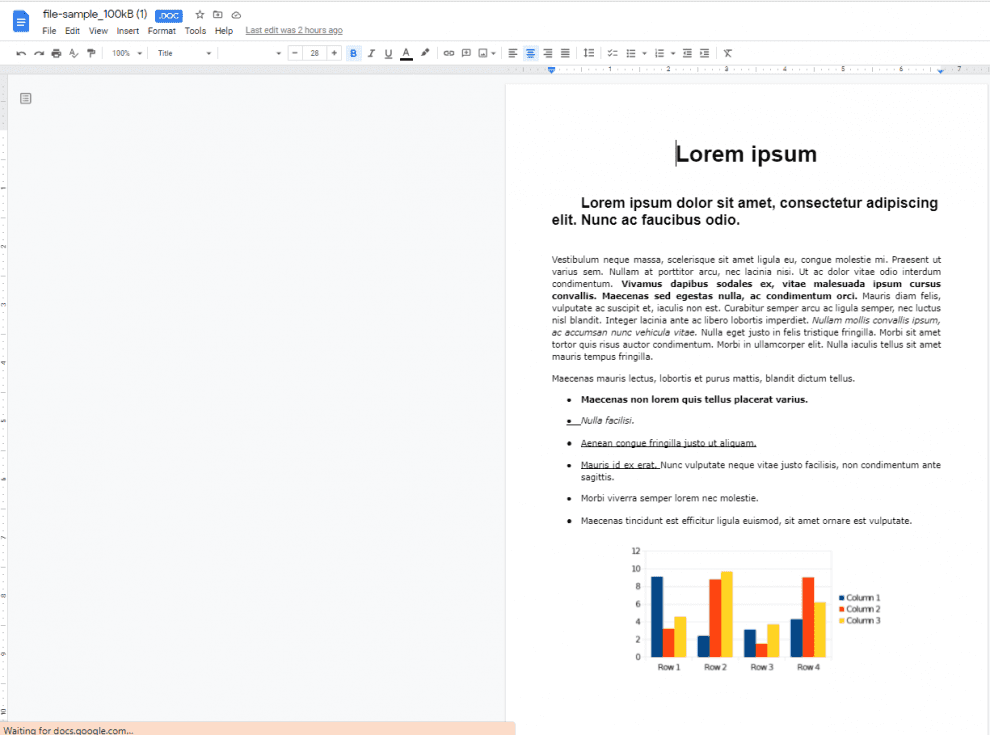990x735 pixels.
Task: Toggle italic formatting
Action: click(x=371, y=53)
